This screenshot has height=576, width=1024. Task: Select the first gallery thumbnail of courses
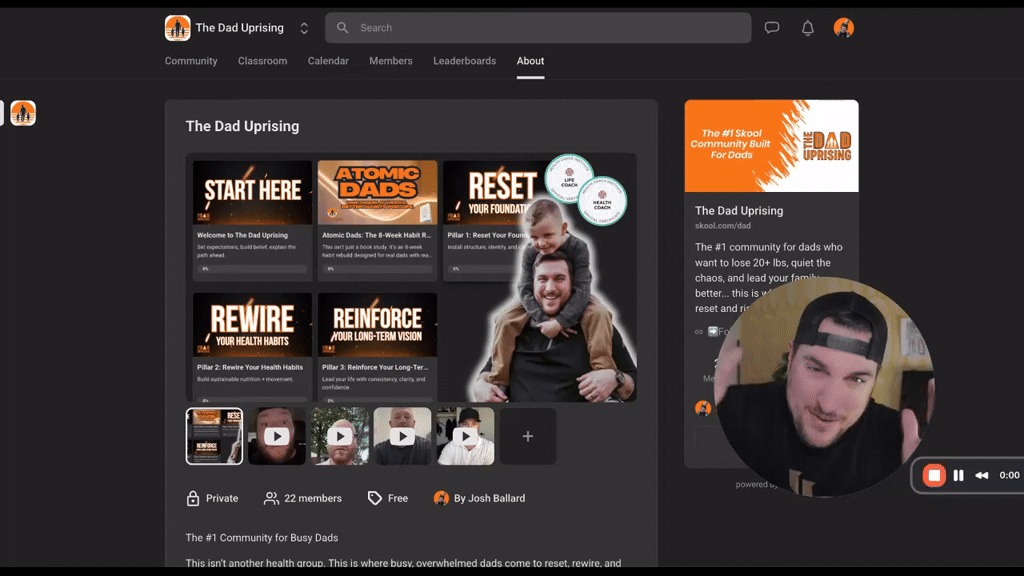214,436
